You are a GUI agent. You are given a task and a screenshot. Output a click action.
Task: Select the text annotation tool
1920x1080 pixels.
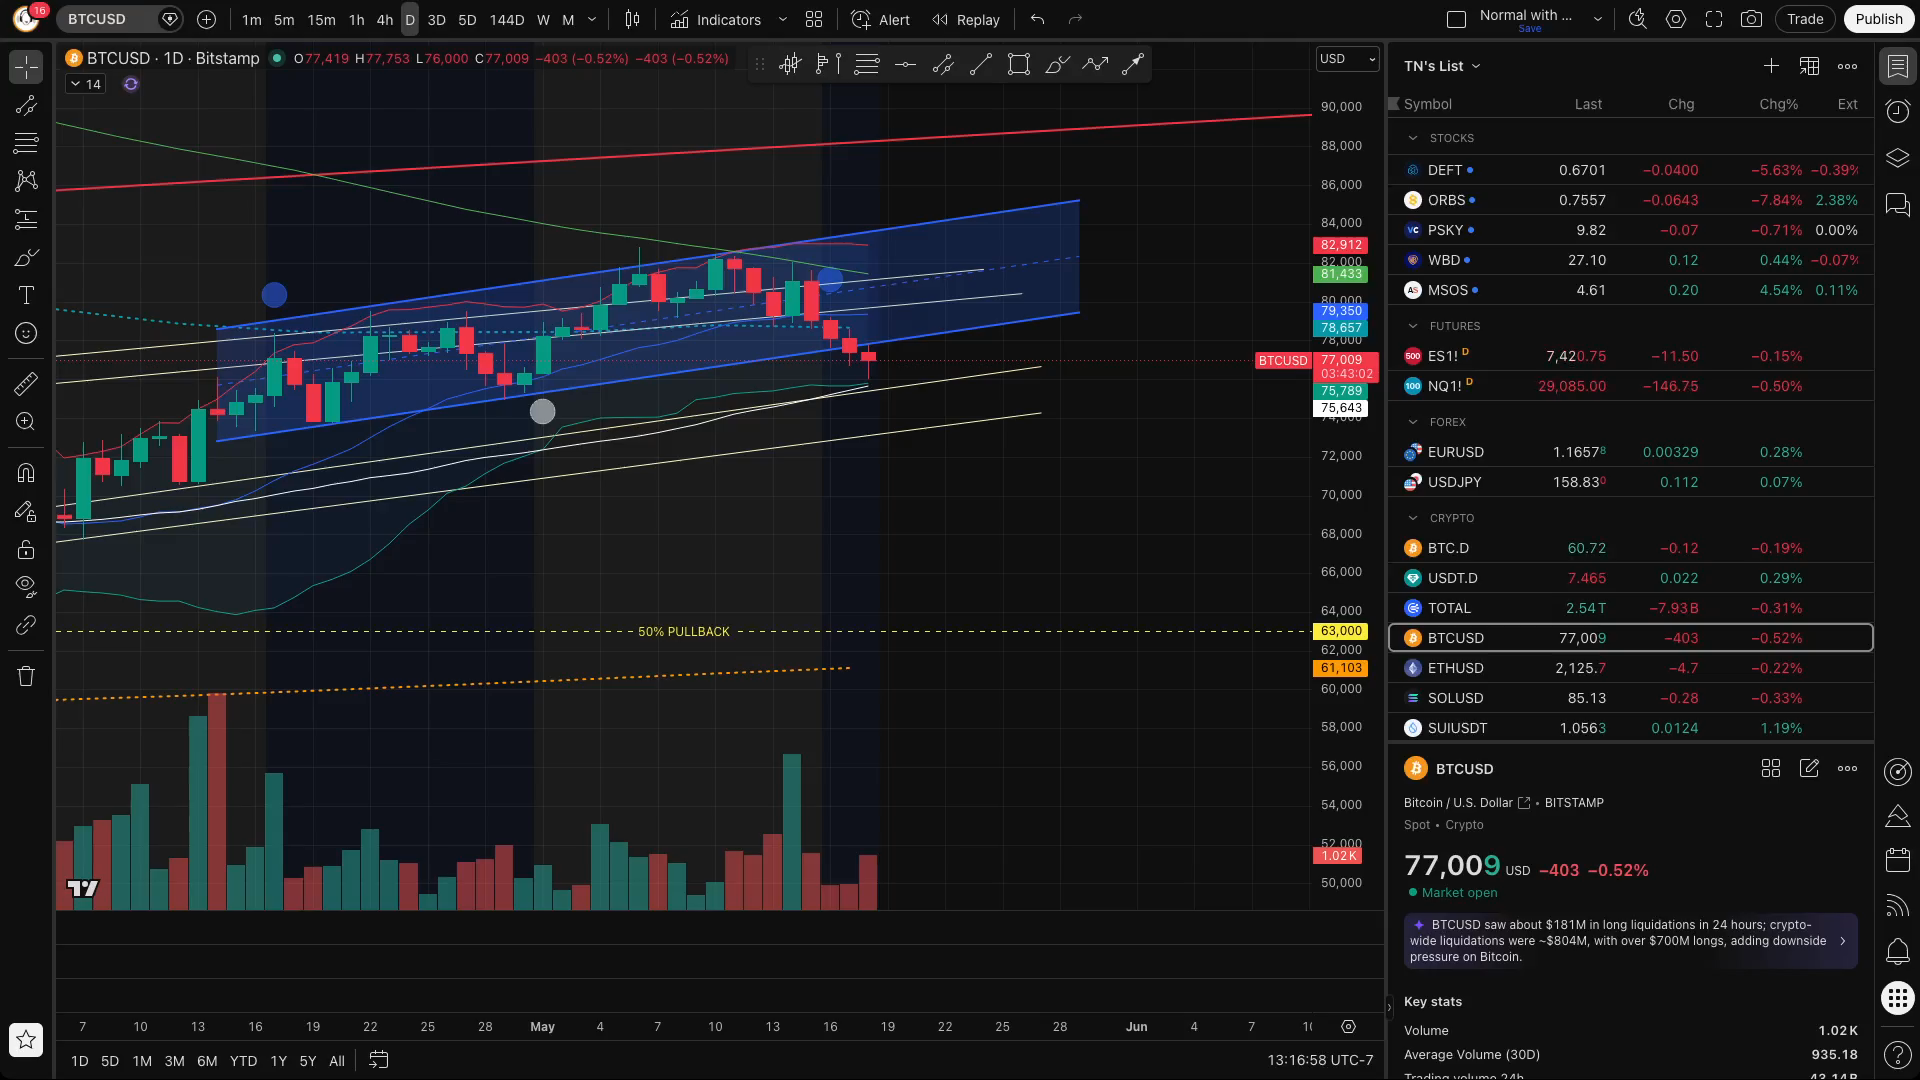26,295
